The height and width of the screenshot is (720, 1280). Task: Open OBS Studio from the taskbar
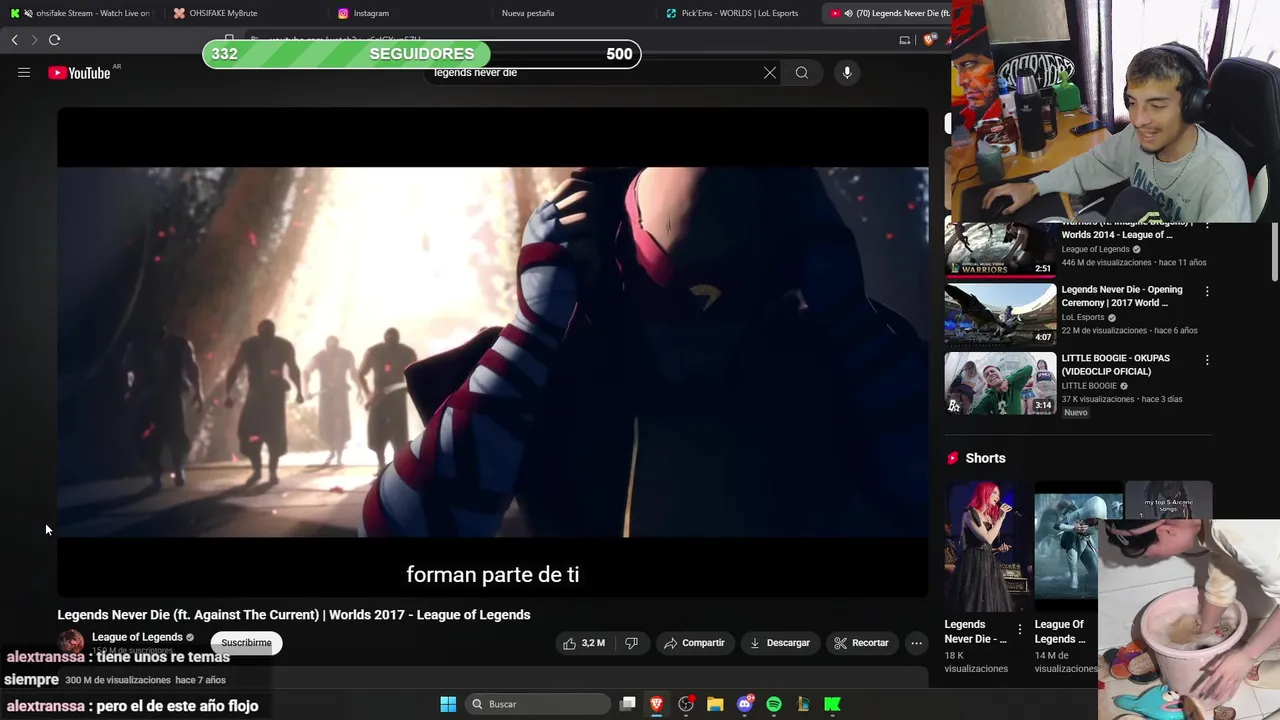[x=686, y=704]
